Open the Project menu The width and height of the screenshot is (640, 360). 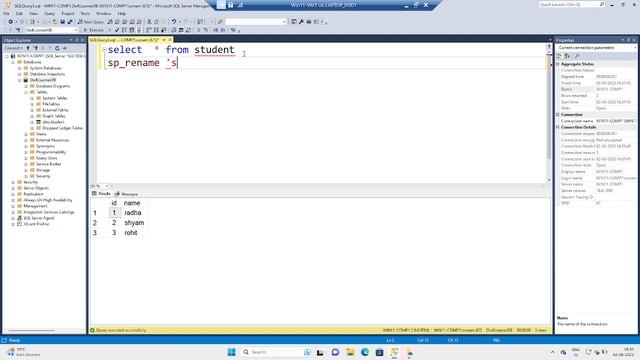pyautogui.click(x=68, y=13)
